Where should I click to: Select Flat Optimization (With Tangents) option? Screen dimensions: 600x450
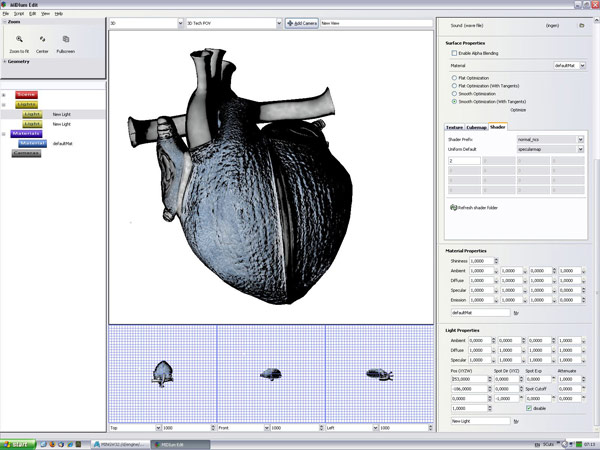click(454, 86)
